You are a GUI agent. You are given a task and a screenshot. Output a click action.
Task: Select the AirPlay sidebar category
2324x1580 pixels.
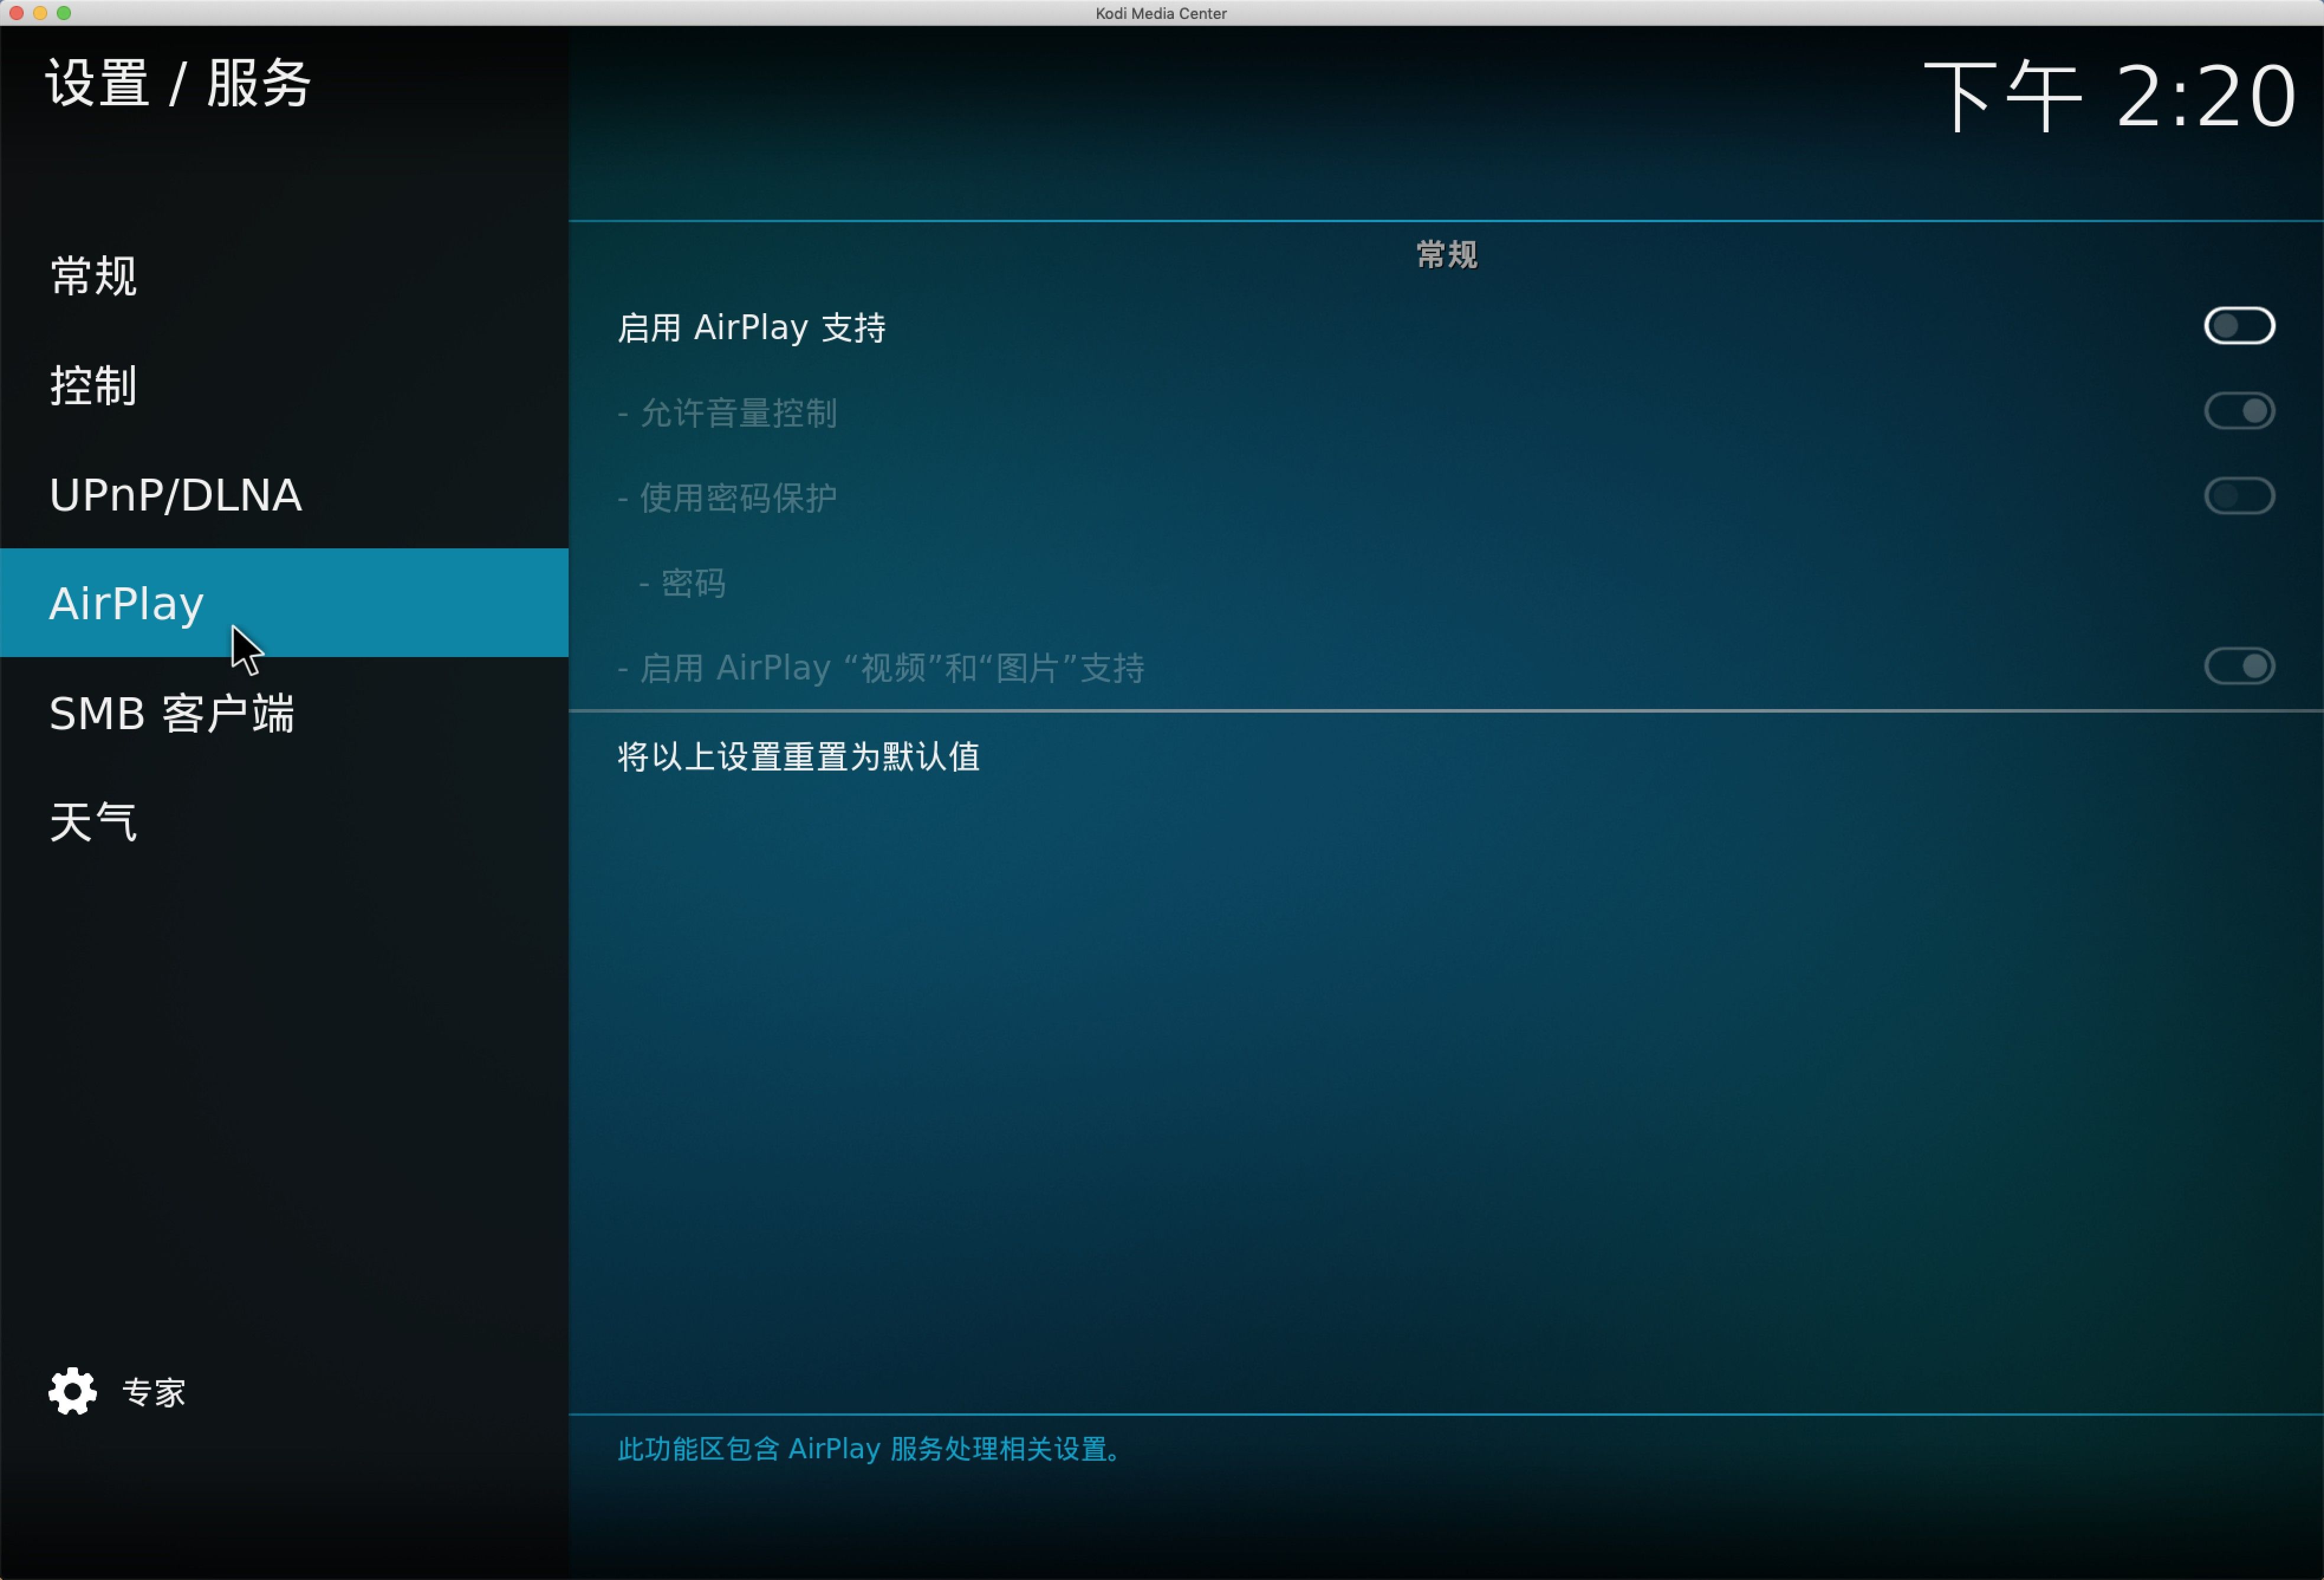point(127,603)
